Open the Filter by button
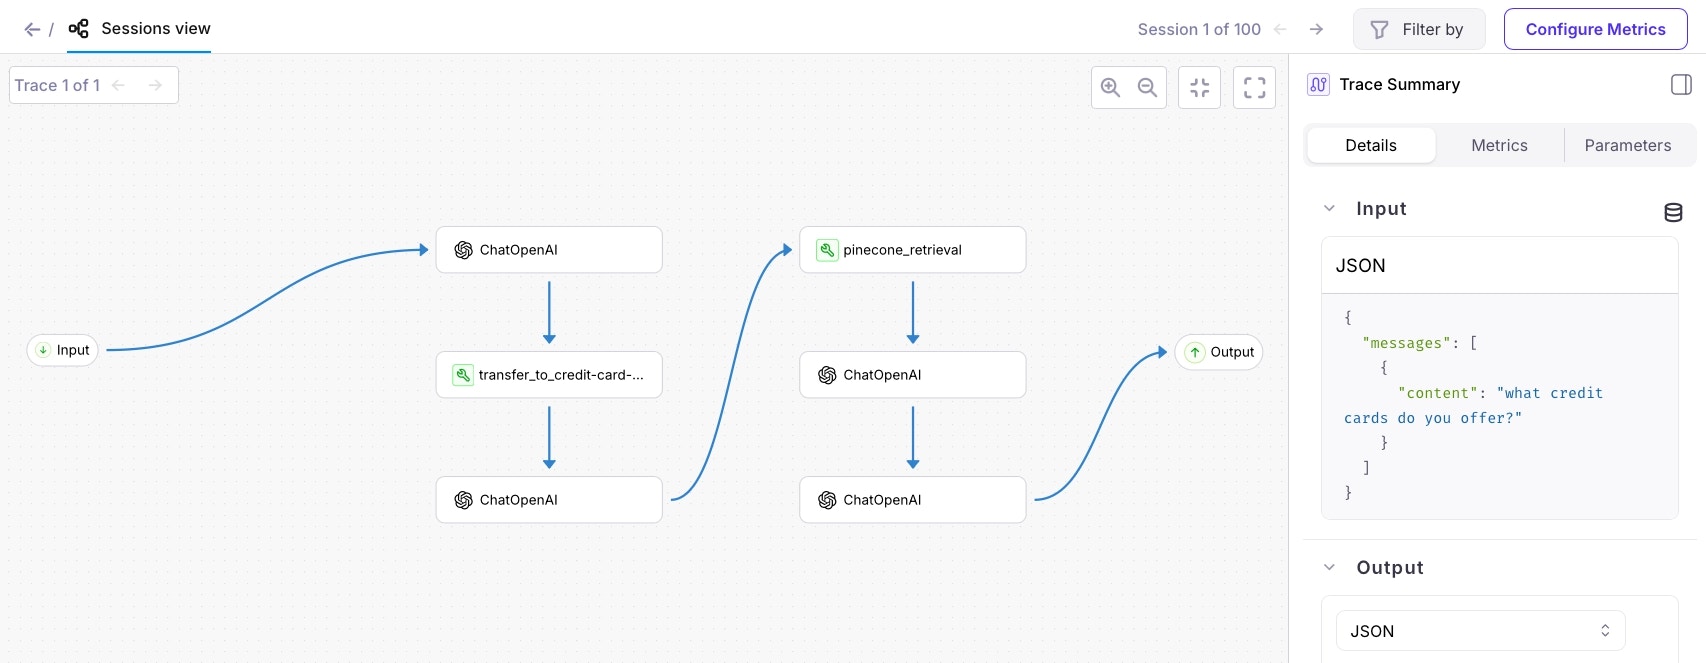 (1419, 29)
